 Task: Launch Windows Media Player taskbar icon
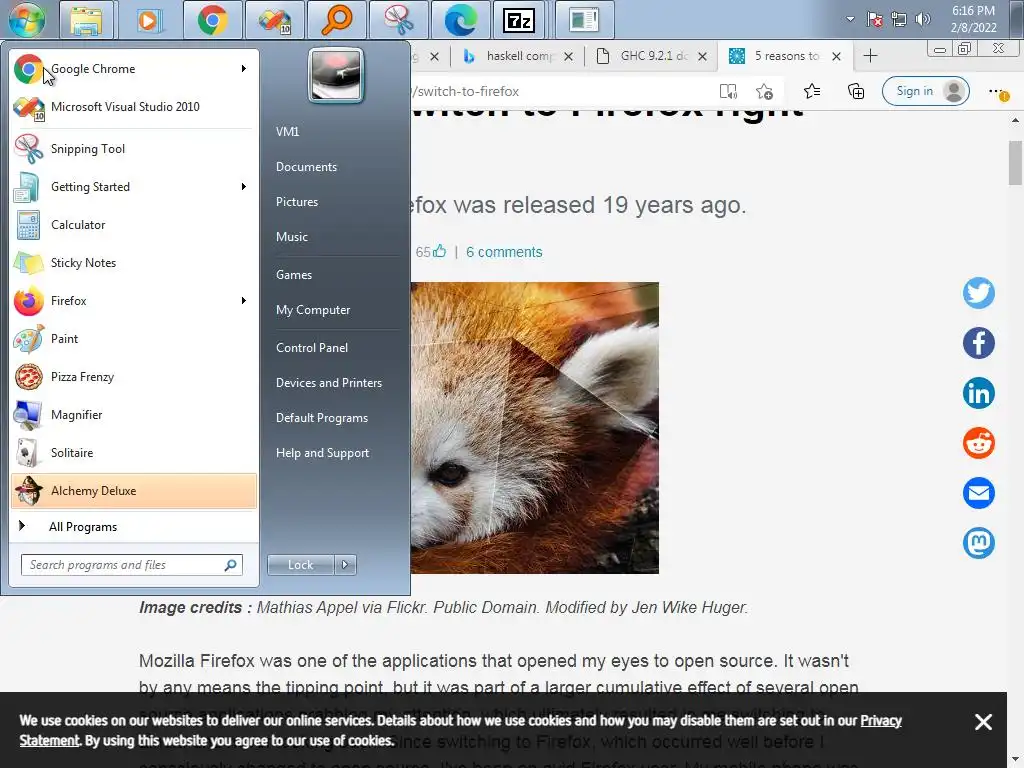(x=148, y=20)
